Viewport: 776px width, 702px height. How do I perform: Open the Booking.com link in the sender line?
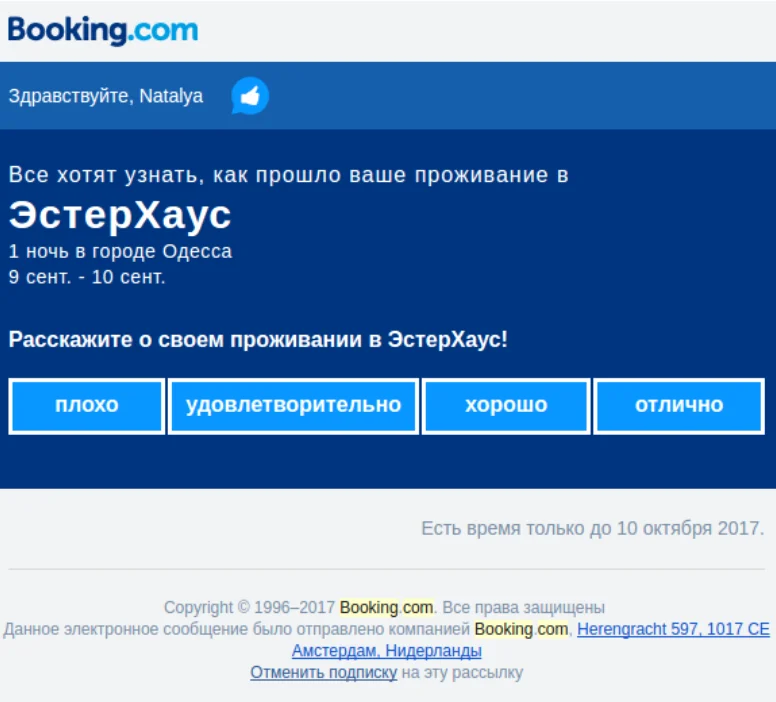click(x=521, y=629)
